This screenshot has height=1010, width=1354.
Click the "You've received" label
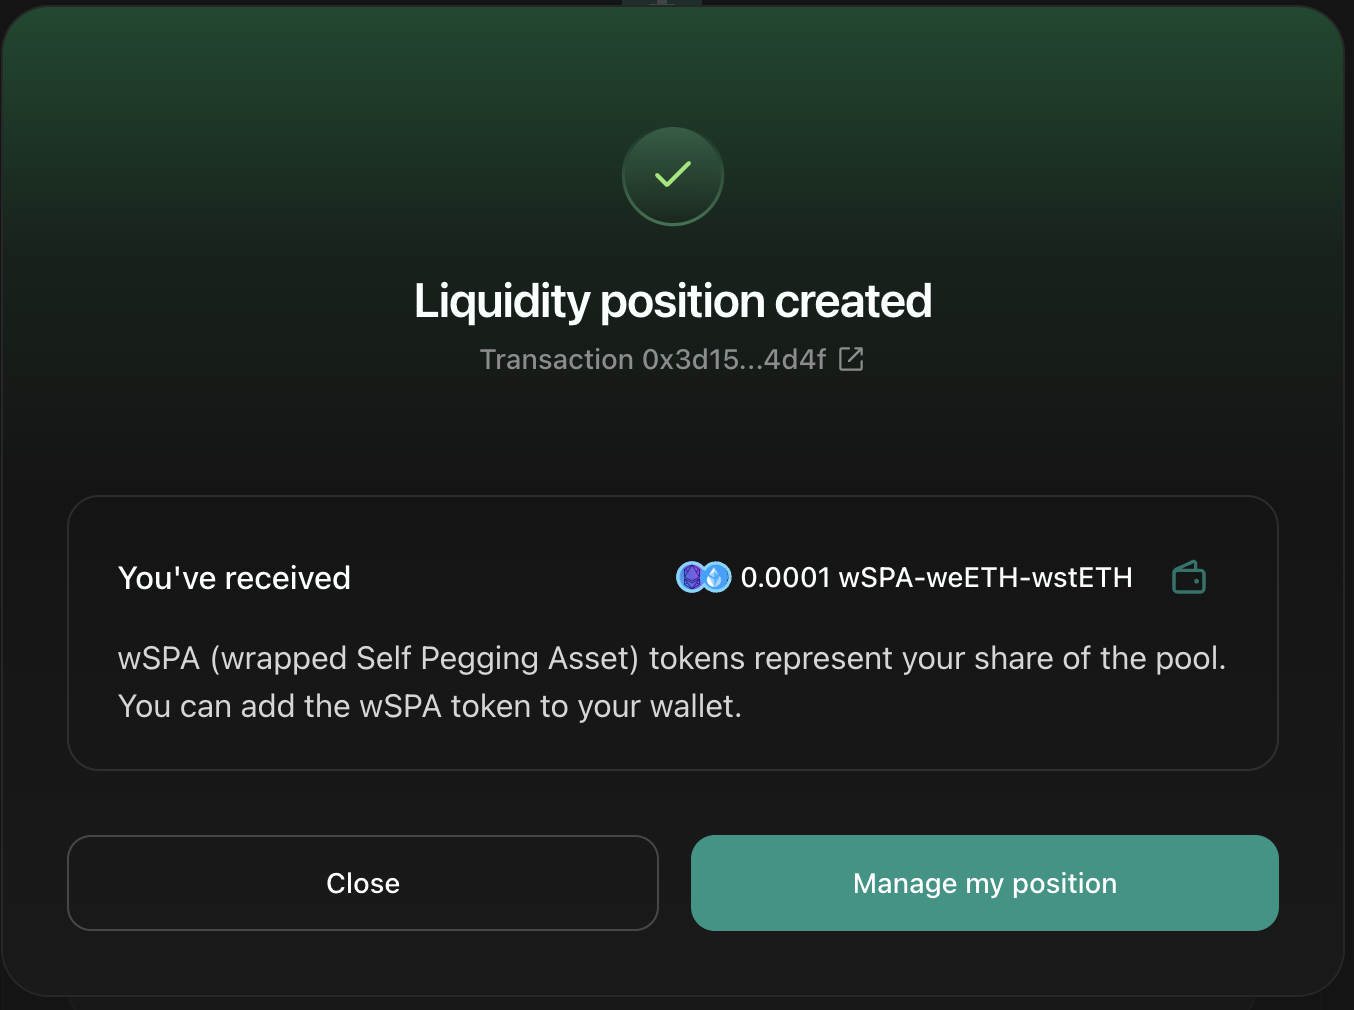click(x=234, y=578)
